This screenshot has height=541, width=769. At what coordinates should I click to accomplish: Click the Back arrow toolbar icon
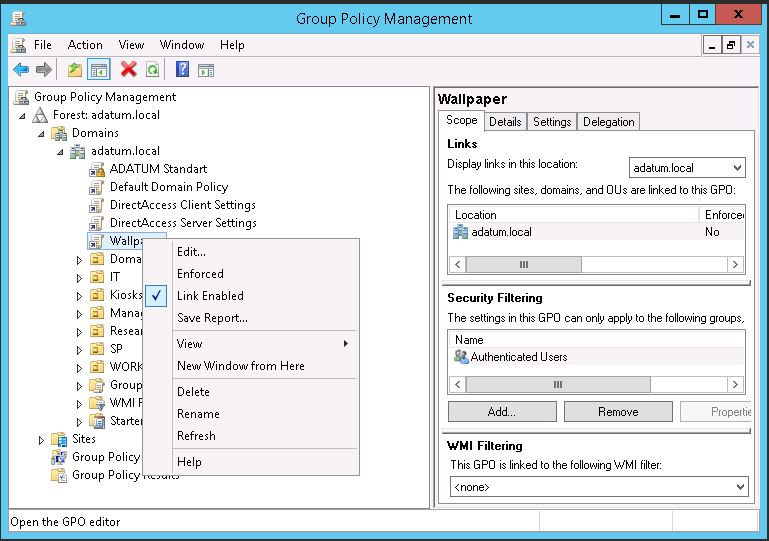[x=21, y=70]
